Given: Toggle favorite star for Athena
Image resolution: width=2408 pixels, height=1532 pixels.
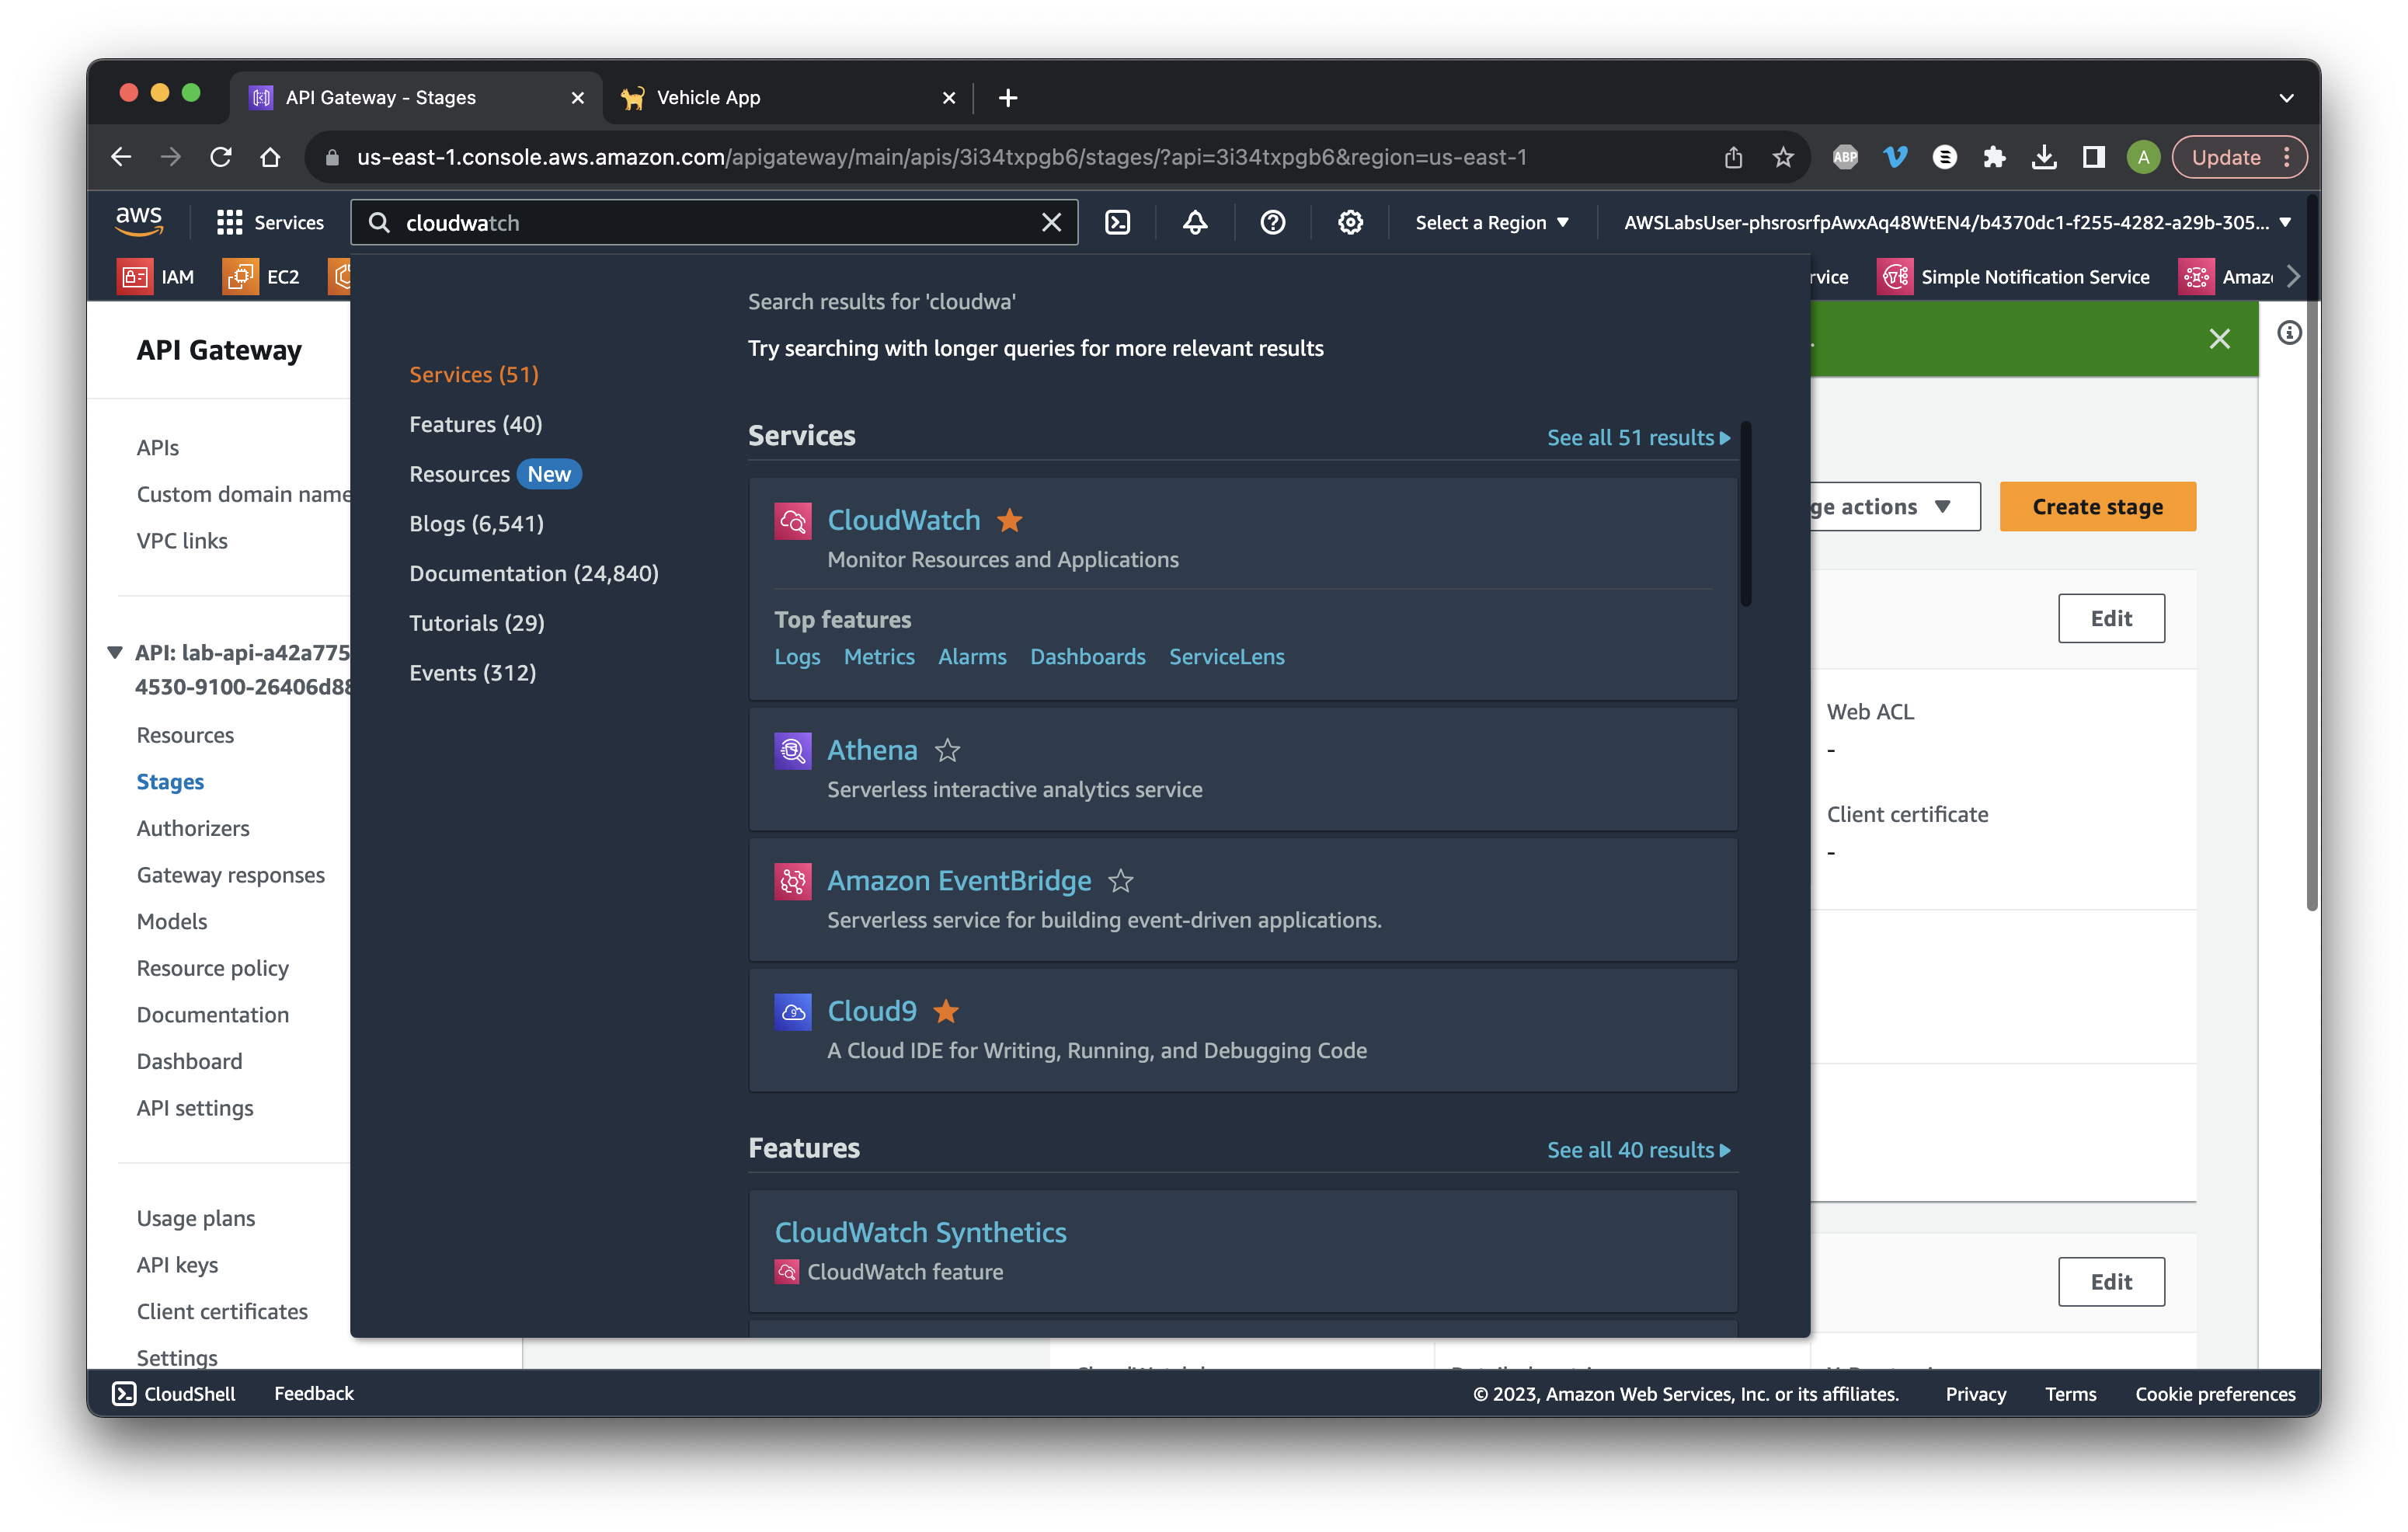Looking at the screenshot, I should tap(947, 750).
